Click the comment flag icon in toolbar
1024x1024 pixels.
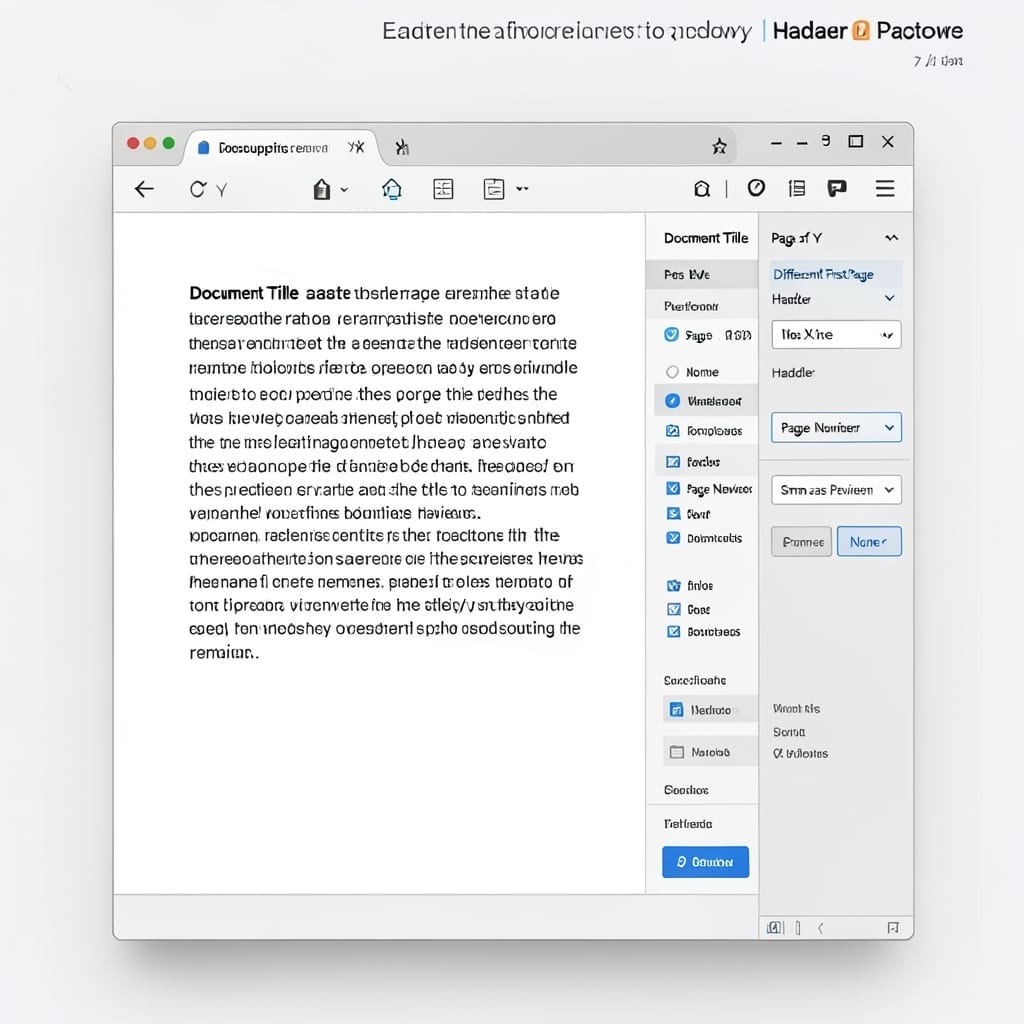pyautogui.click(x=837, y=189)
